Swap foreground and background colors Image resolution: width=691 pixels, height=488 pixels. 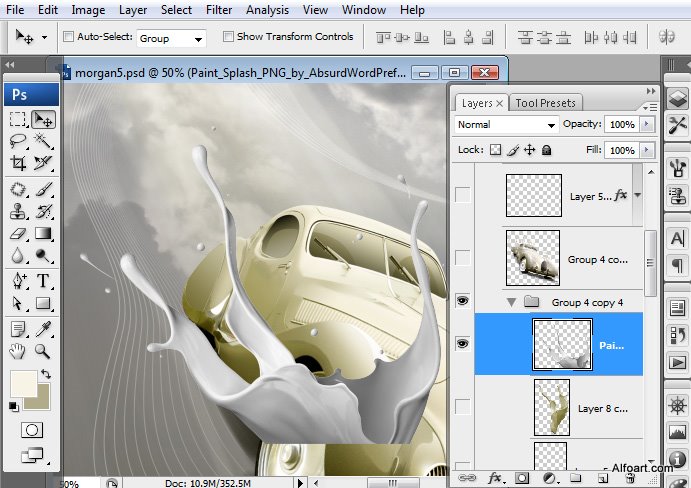tap(46, 375)
